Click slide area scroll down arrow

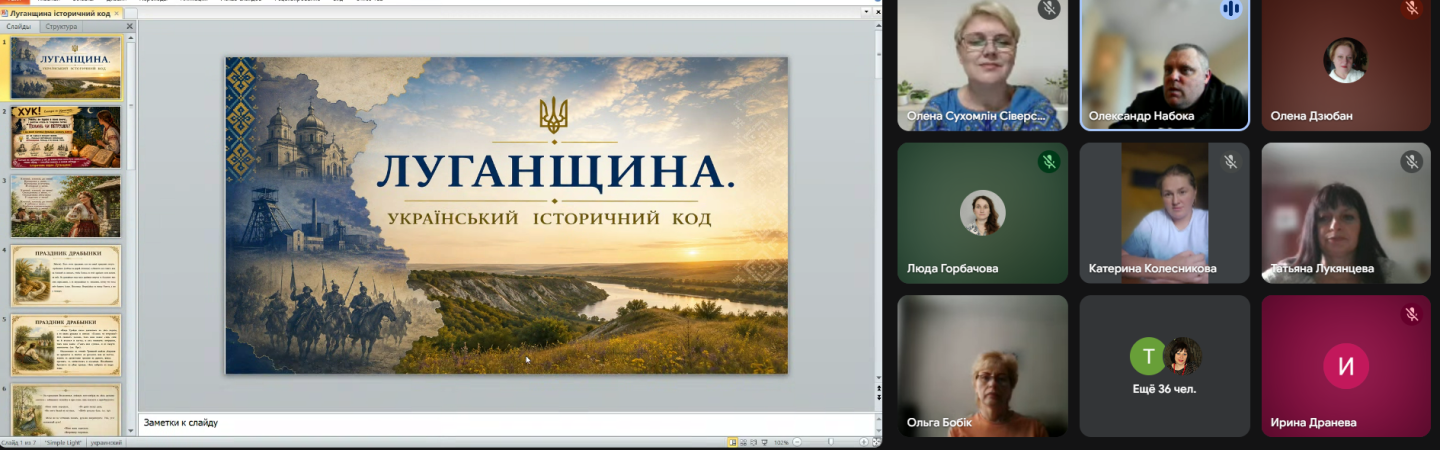coord(878,377)
